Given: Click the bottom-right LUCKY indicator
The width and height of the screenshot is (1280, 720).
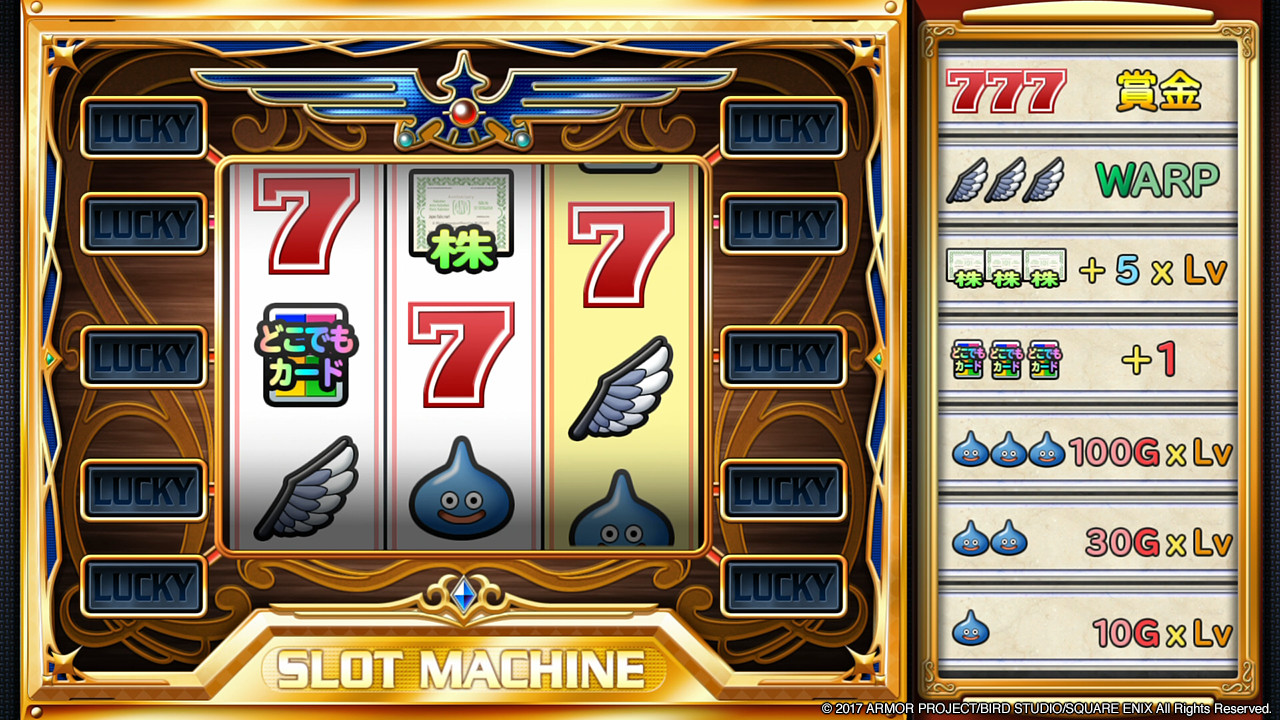Looking at the screenshot, I should click(784, 586).
